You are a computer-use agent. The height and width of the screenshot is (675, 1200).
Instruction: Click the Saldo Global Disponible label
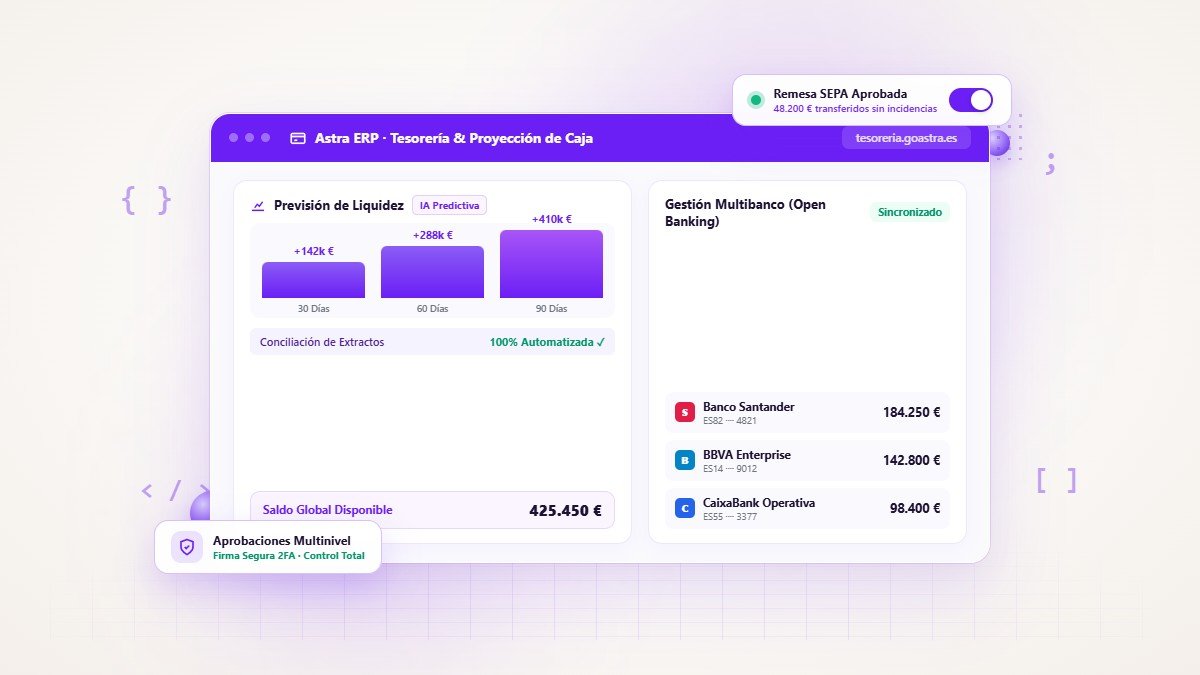click(328, 510)
